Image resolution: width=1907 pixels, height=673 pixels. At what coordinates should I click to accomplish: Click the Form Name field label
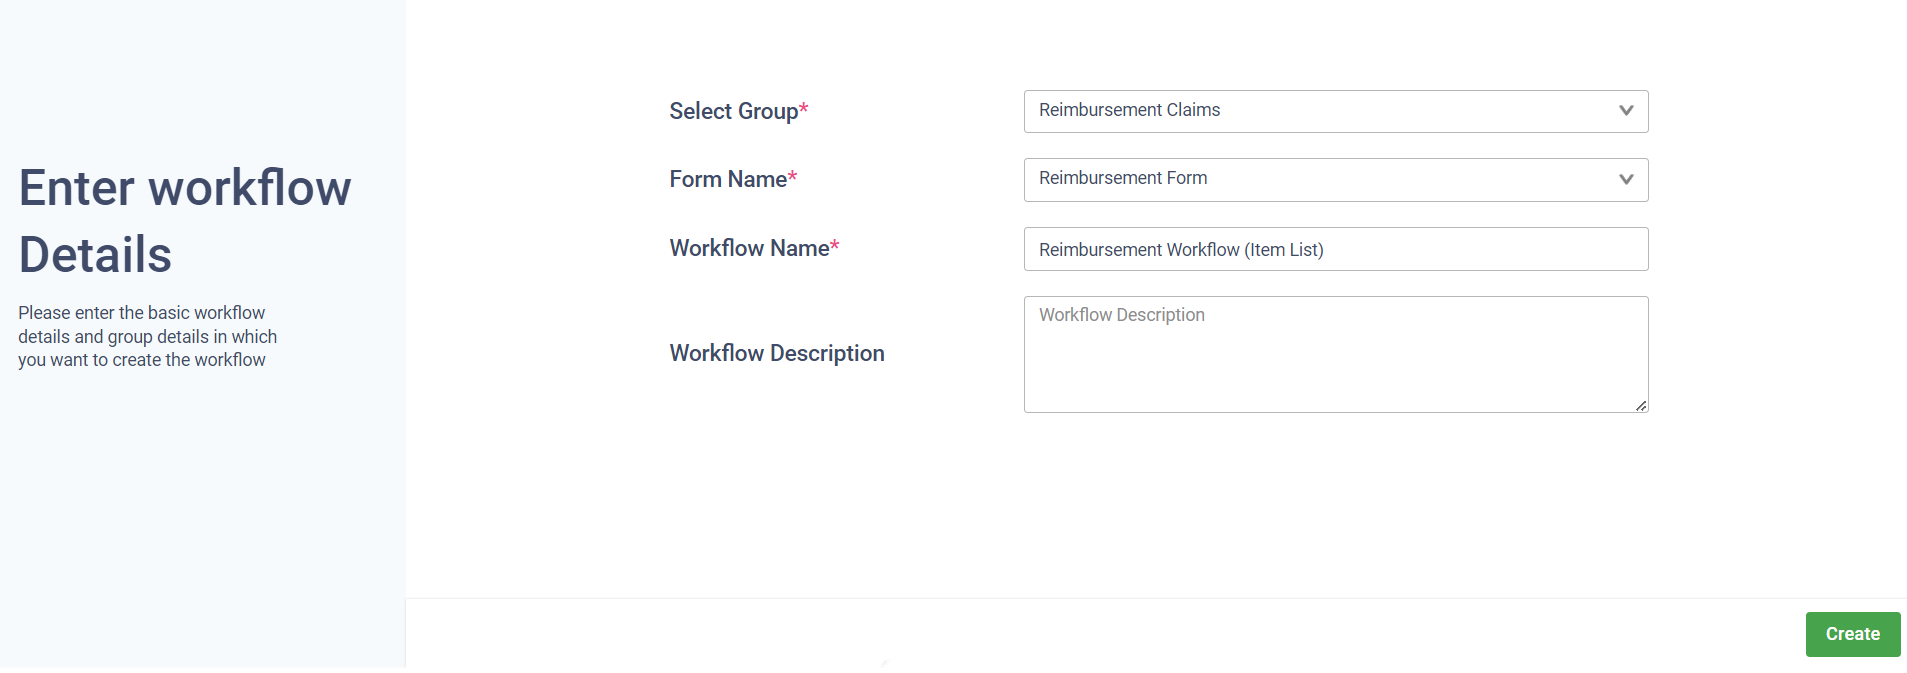[728, 179]
